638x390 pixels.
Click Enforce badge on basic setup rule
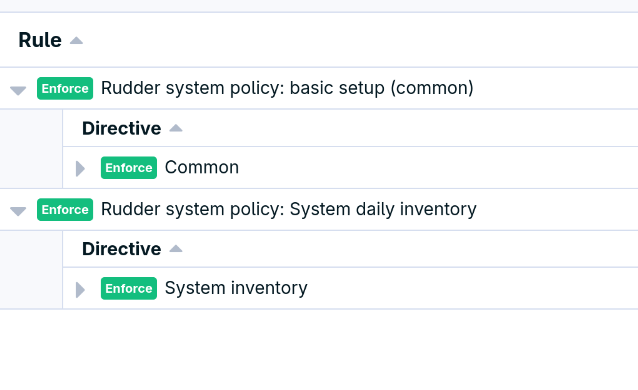click(x=65, y=88)
